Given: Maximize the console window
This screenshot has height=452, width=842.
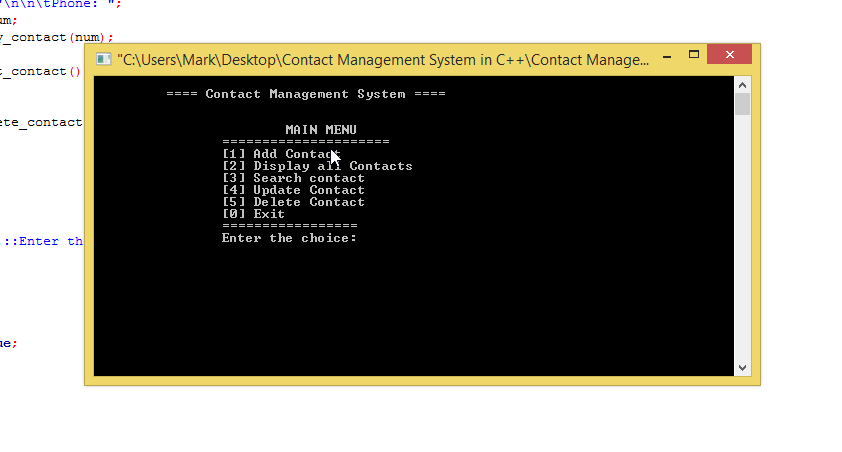Looking at the screenshot, I should (x=693, y=54).
